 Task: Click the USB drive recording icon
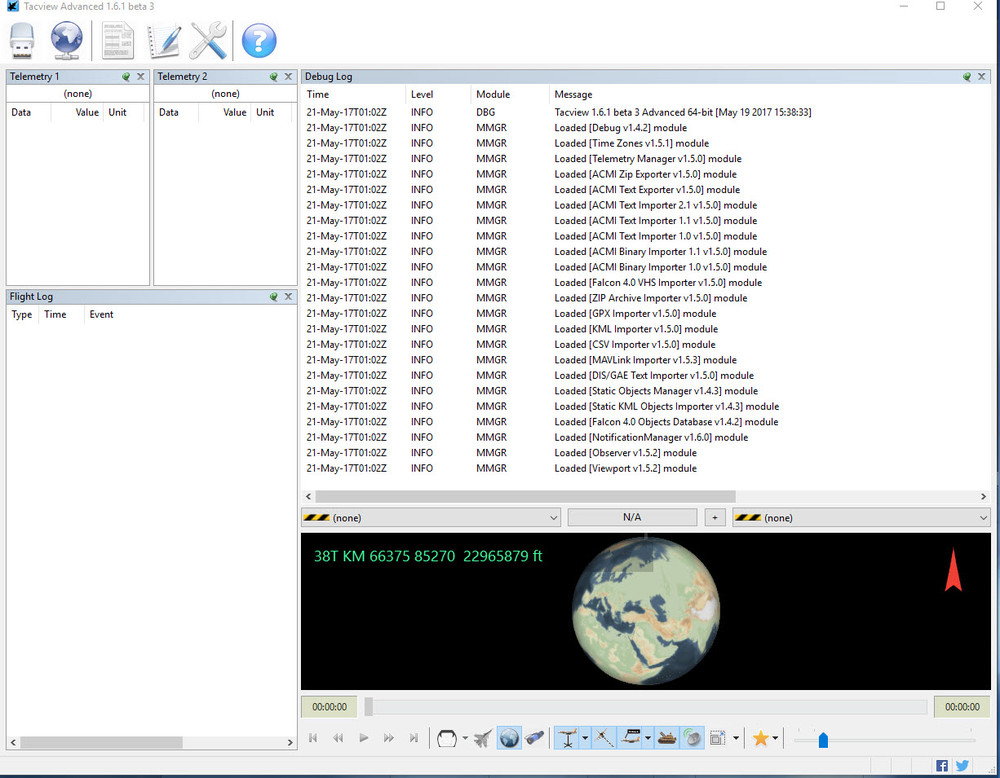click(24, 41)
